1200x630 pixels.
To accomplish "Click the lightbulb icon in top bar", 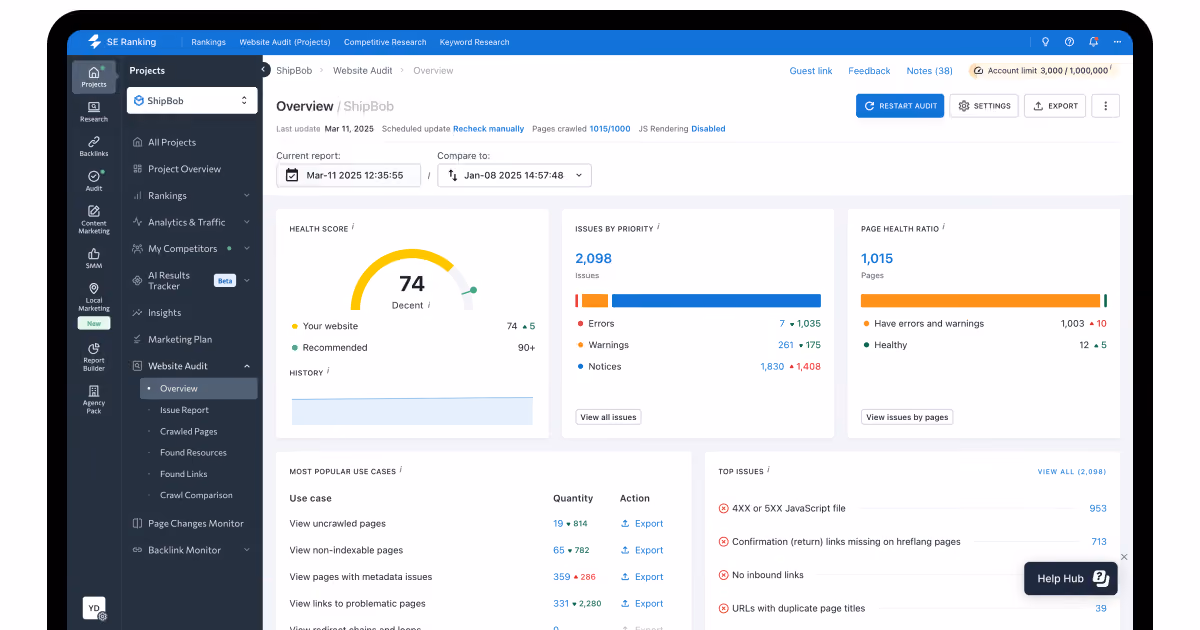I will [1045, 42].
